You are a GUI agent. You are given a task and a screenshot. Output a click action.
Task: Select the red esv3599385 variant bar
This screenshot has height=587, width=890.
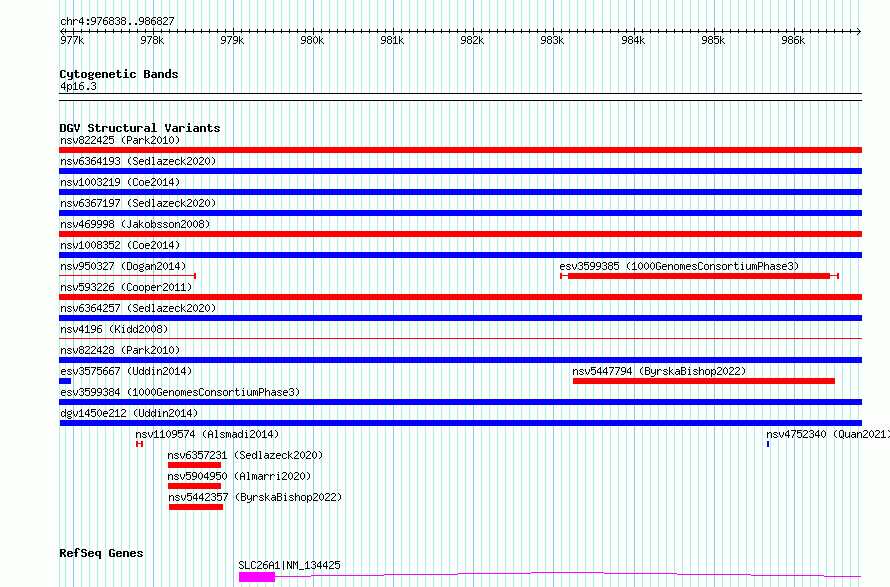699,276
